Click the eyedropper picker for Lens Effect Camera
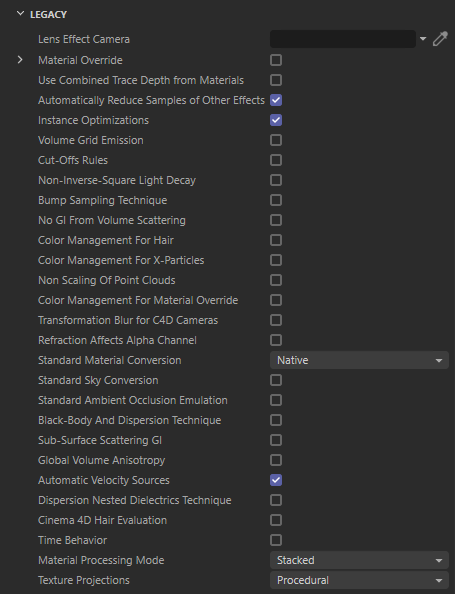 440,39
